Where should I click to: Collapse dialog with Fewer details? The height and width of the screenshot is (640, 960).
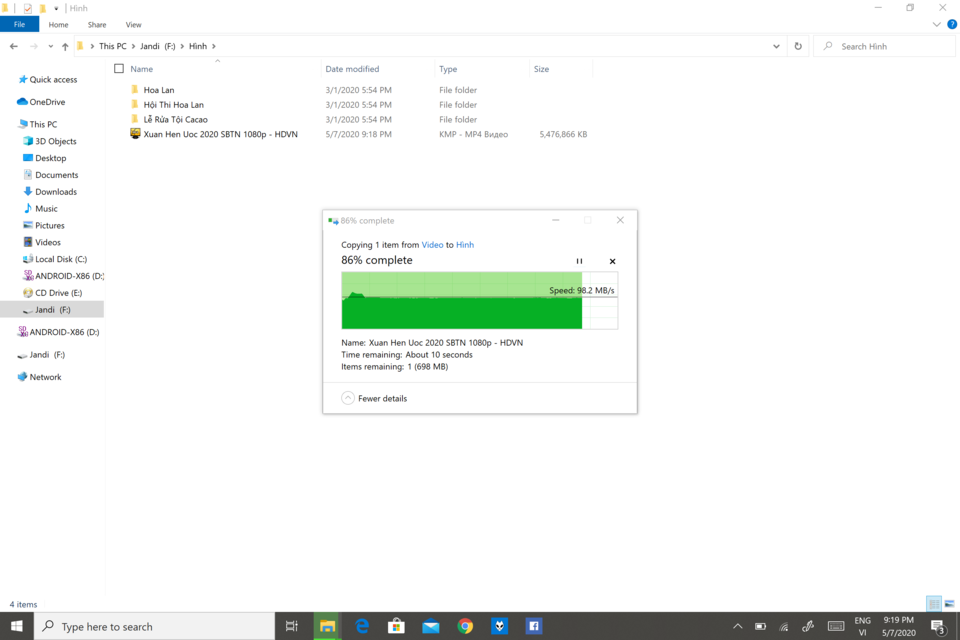(374, 398)
